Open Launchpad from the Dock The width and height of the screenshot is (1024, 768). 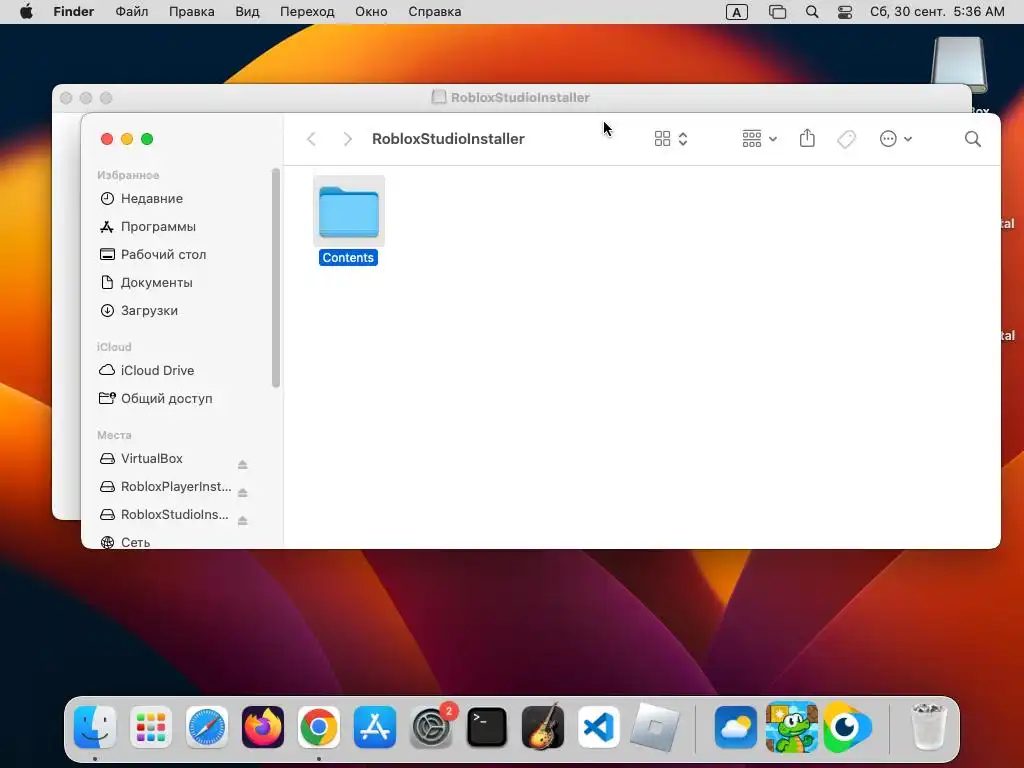151,727
